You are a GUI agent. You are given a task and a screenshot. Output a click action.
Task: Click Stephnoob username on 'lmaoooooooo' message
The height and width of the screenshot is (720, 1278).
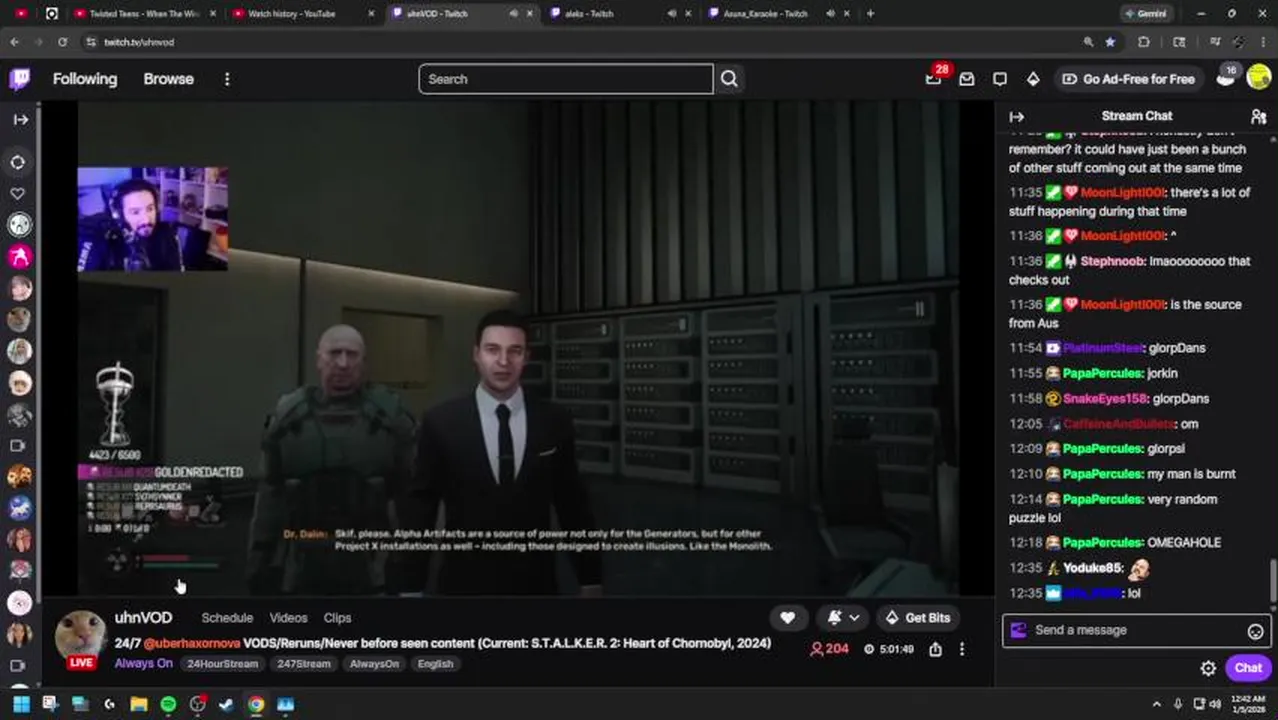pos(1112,261)
